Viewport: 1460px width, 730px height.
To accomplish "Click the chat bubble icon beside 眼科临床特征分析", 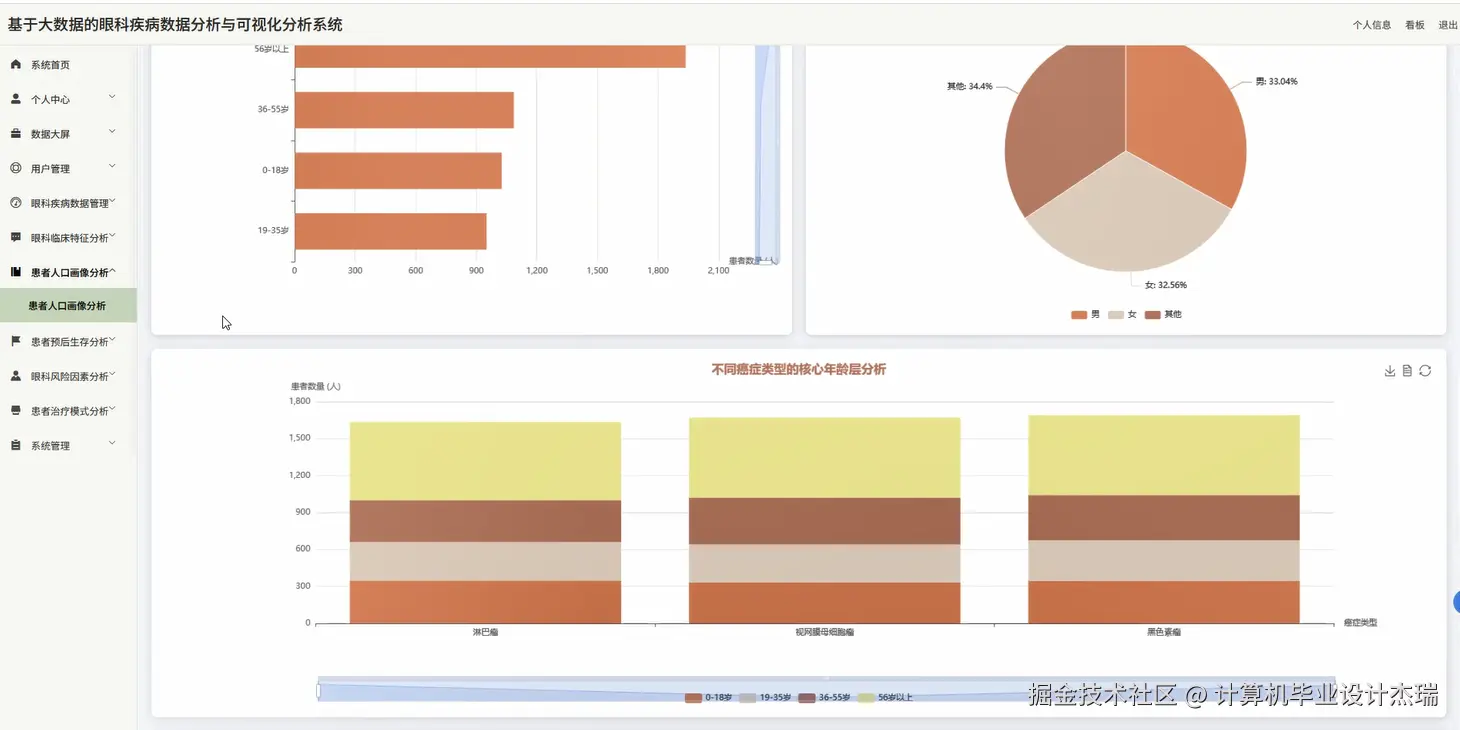I will point(16,238).
